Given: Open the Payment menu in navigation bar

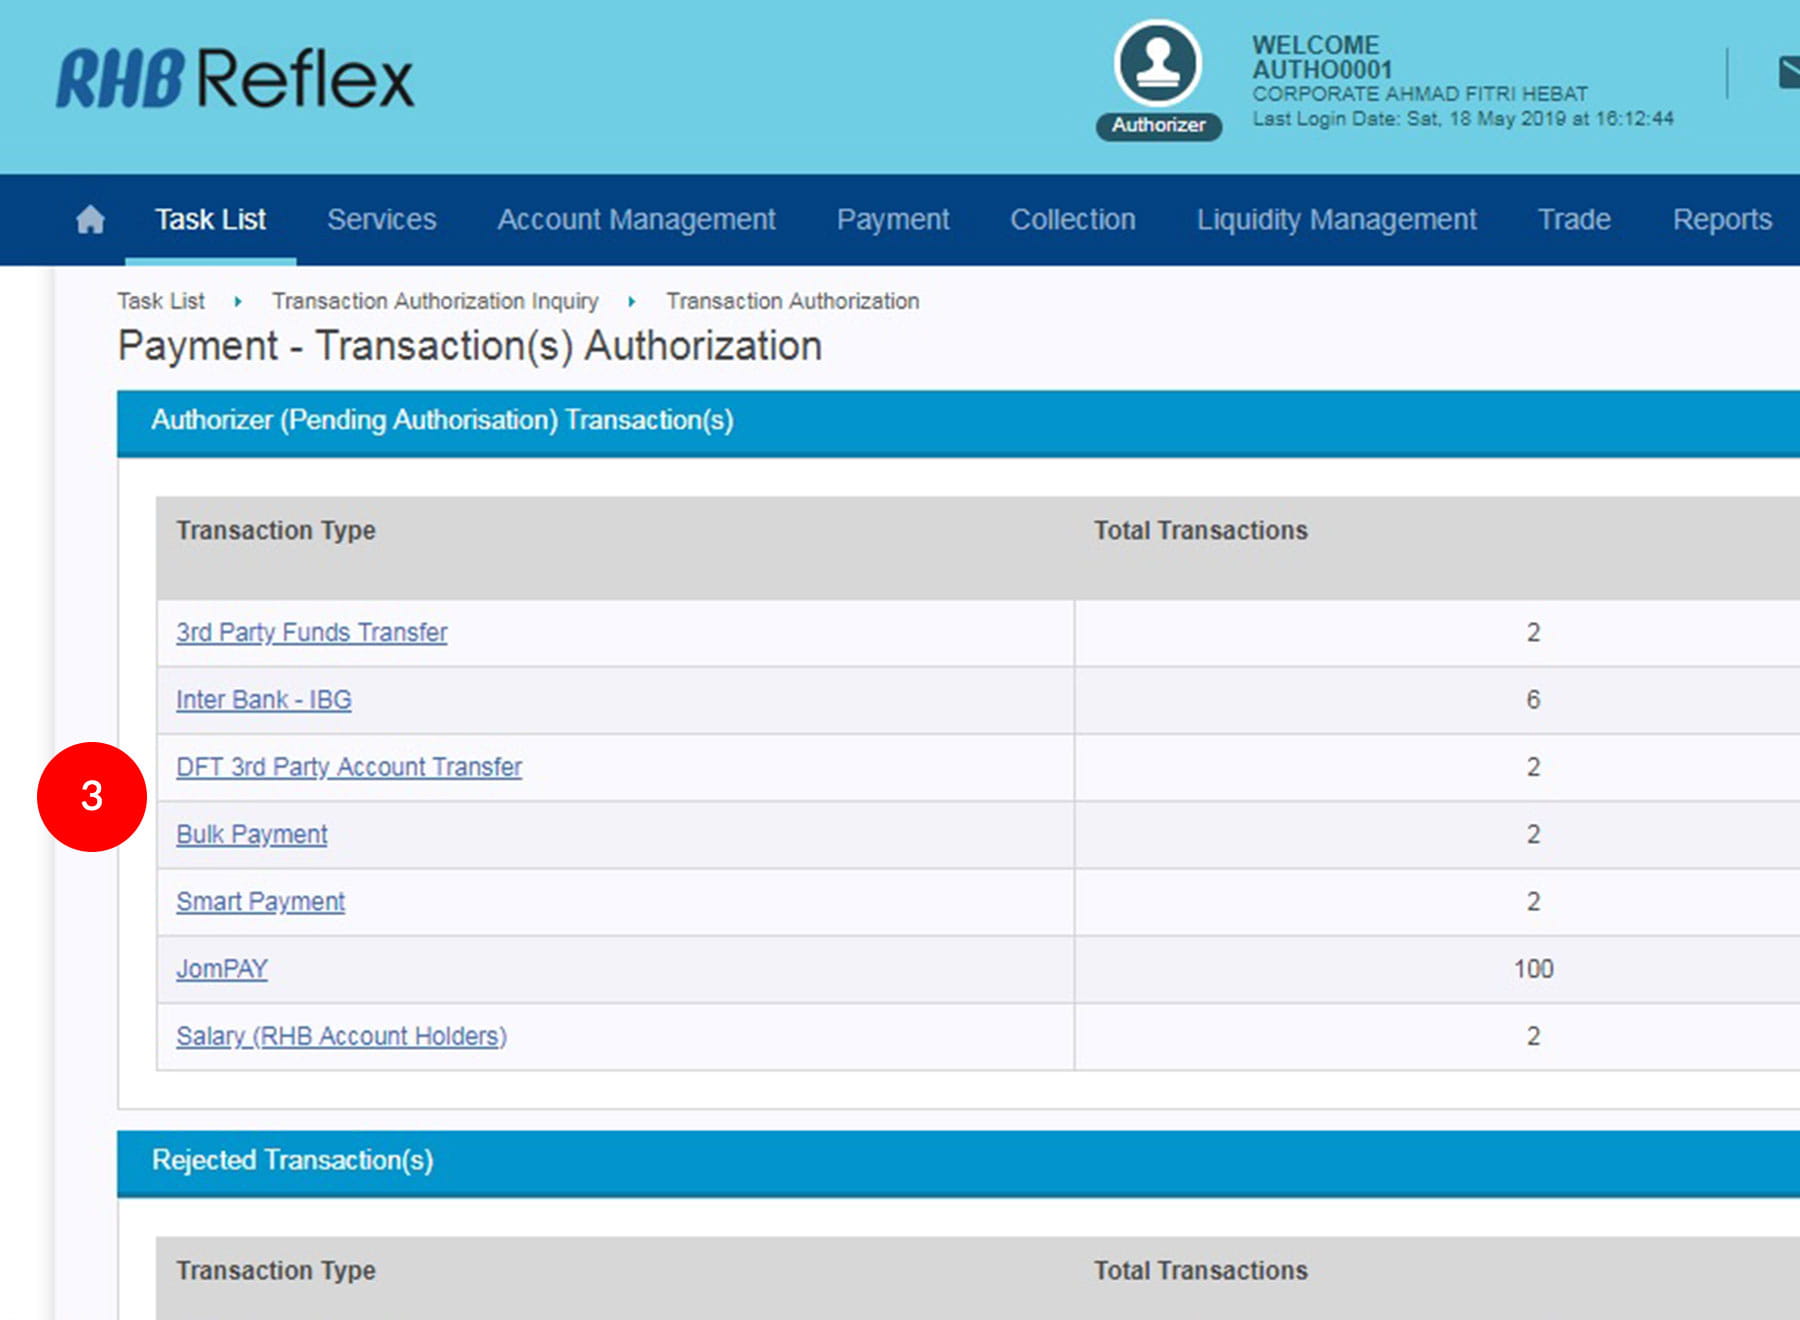Looking at the screenshot, I should pos(892,219).
